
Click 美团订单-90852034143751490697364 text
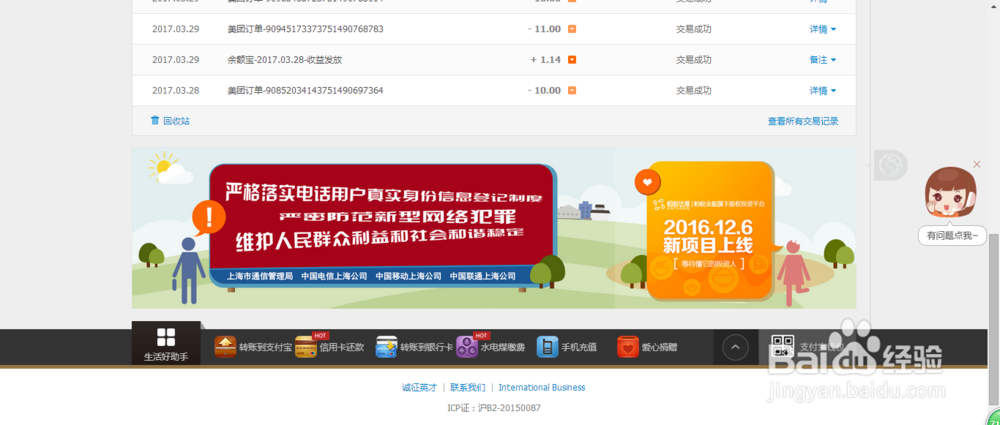coord(305,91)
